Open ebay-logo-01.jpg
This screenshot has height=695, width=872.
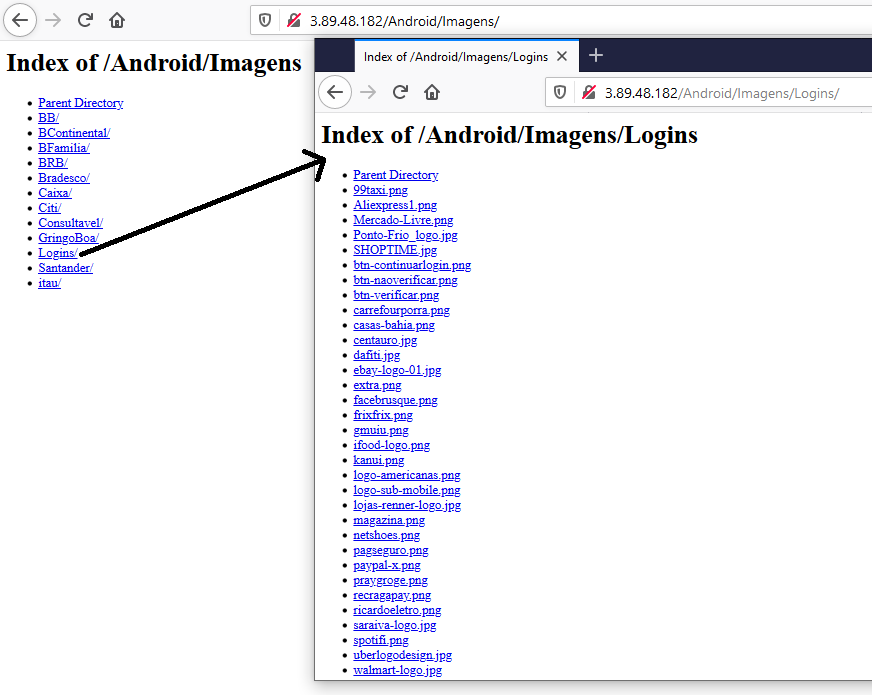click(x=397, y=370)
